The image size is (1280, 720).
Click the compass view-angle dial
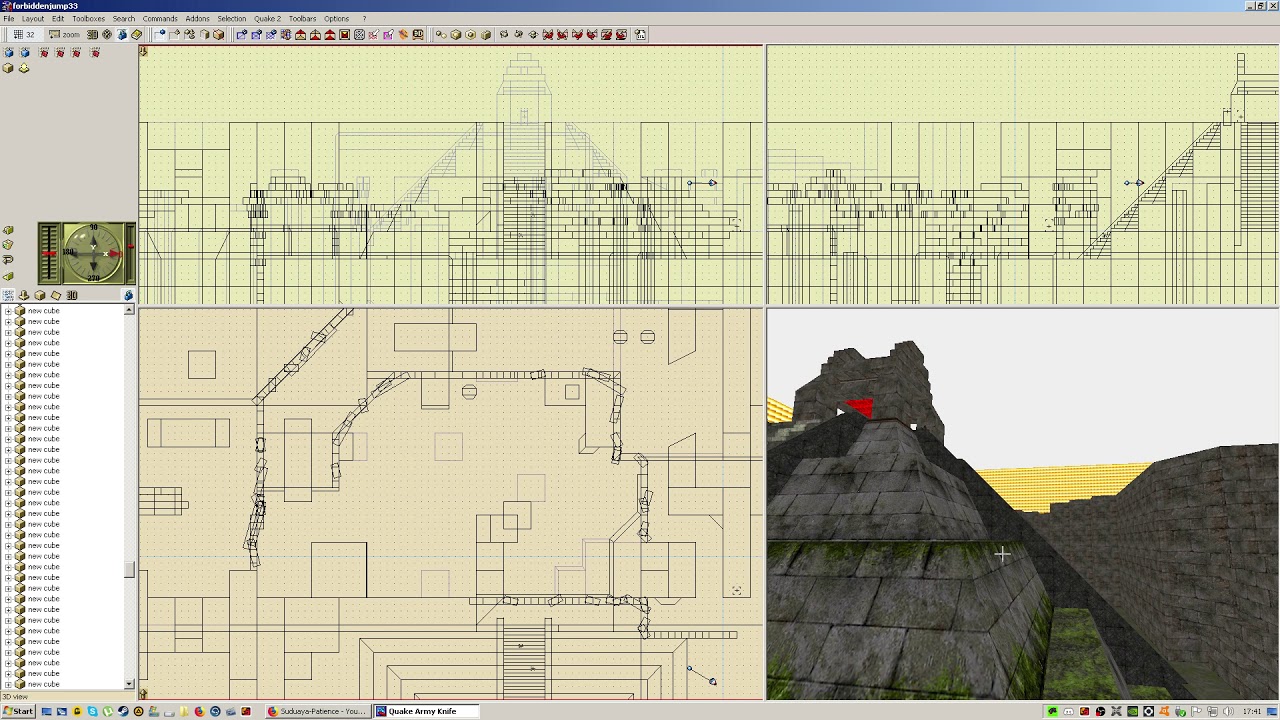click(x=93, y=252)
